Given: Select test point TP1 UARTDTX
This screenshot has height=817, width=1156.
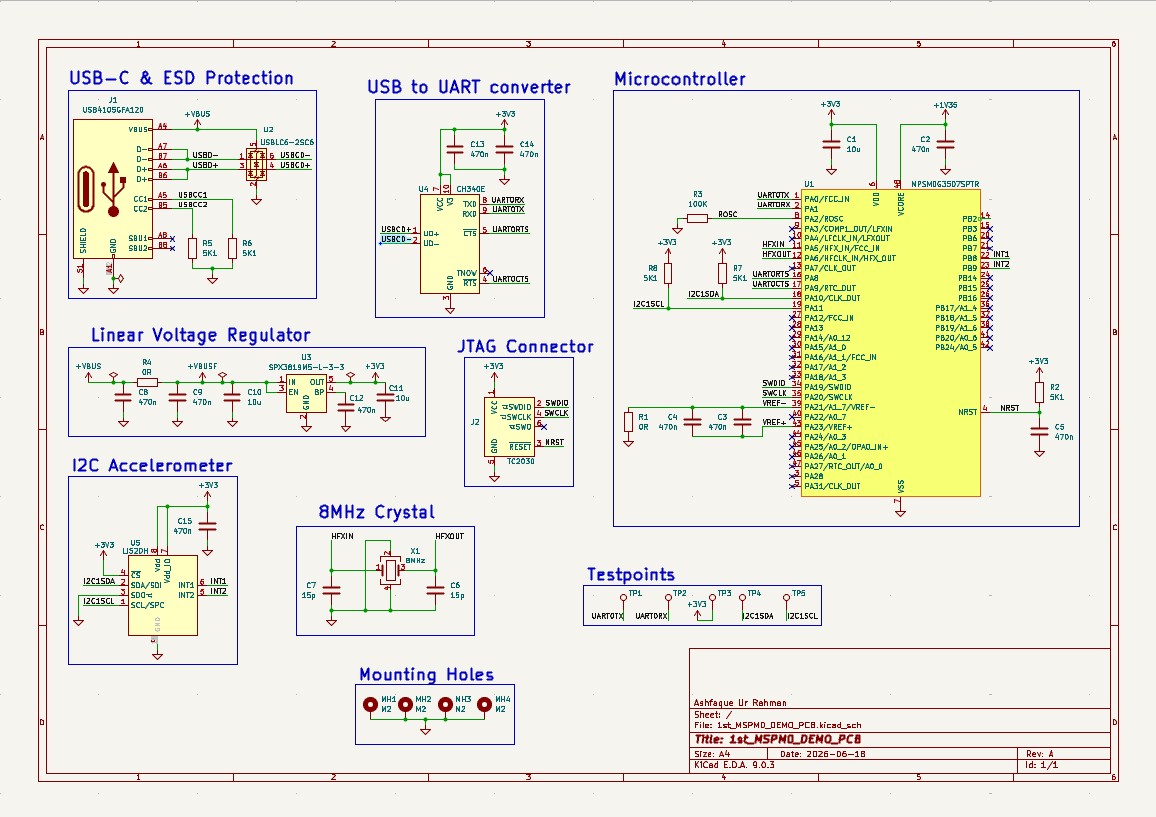Looking at the screenshot, I should pos(624,600).
